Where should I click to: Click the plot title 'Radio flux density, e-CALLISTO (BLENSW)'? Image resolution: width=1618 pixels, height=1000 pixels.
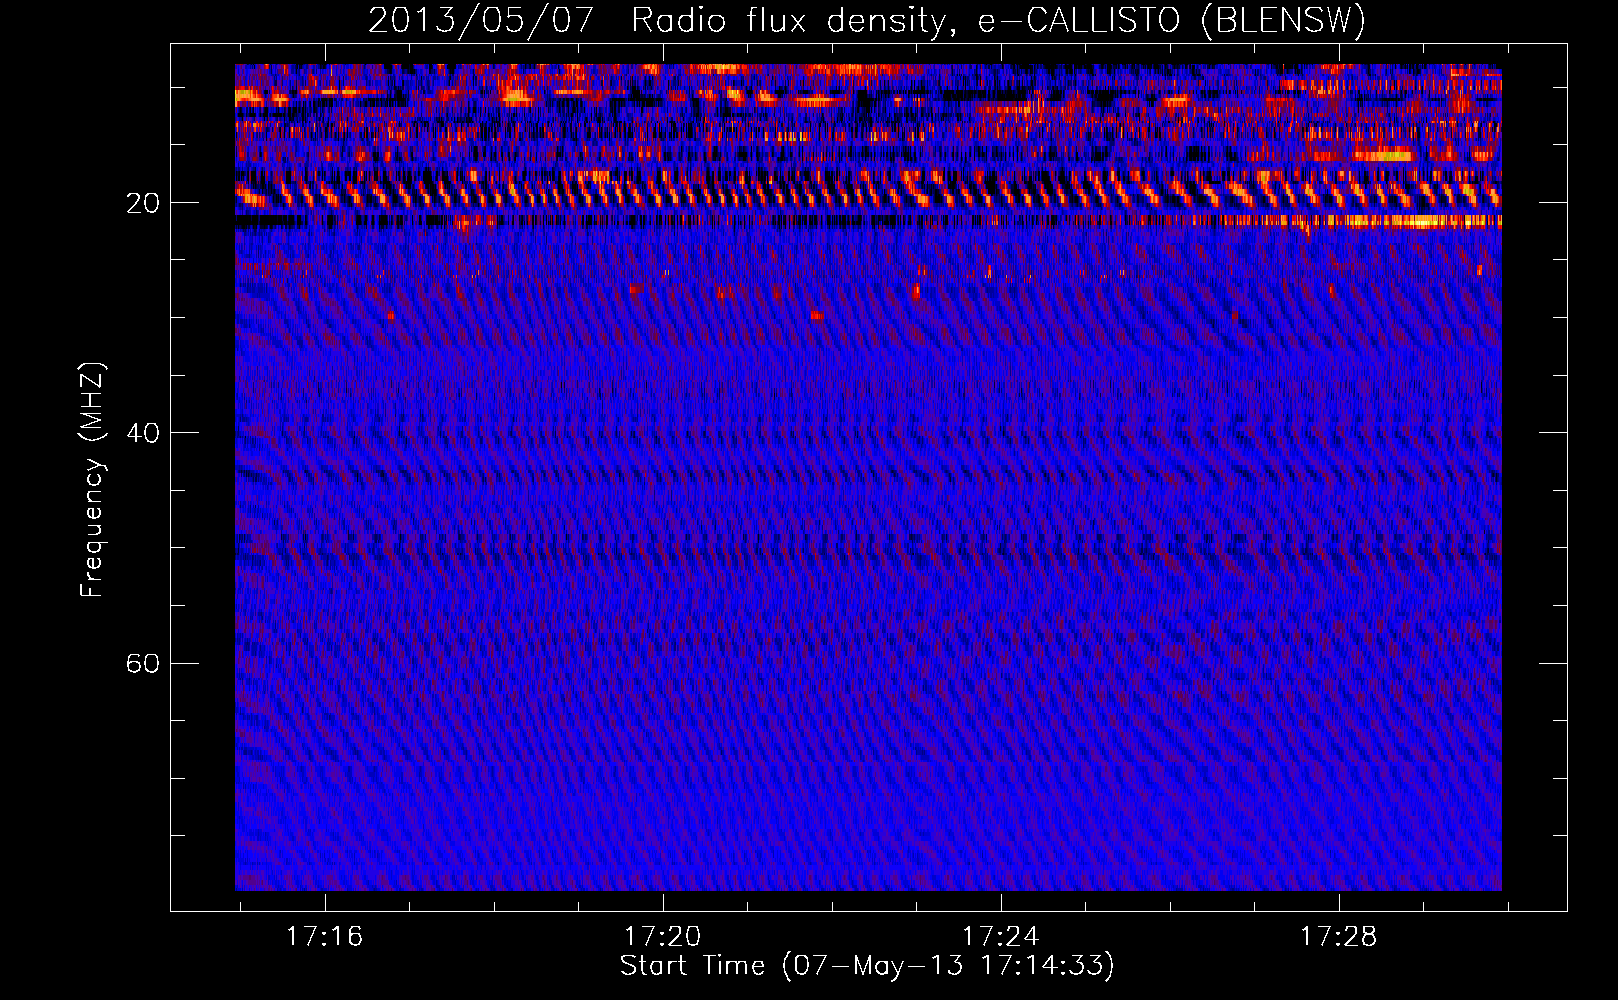click(x=998, y=21)
